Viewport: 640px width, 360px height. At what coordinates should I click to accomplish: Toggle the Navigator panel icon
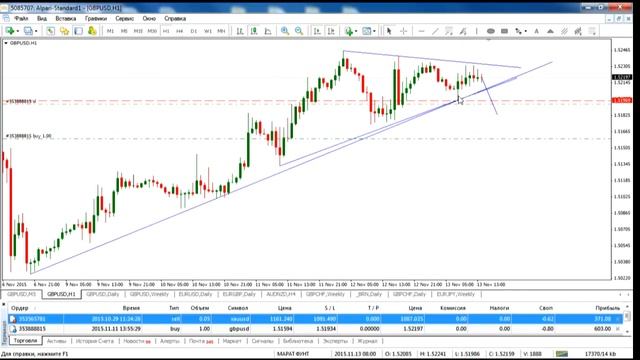pyautogui.click(x=78, y=31)
